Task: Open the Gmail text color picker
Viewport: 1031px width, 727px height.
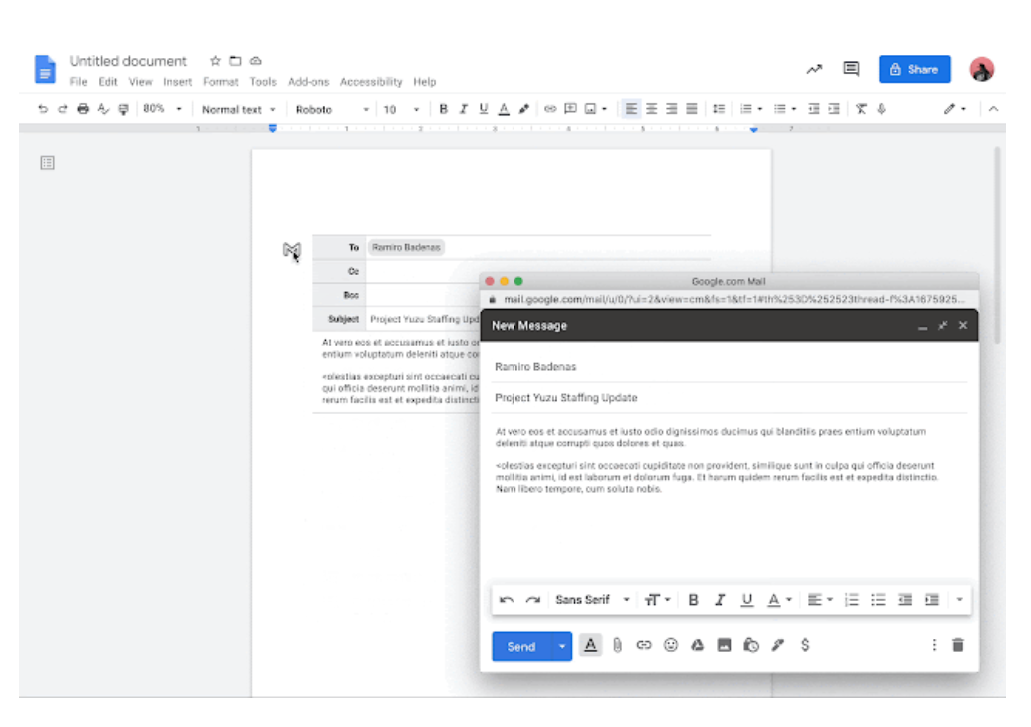Action: [x=777, y=600]
